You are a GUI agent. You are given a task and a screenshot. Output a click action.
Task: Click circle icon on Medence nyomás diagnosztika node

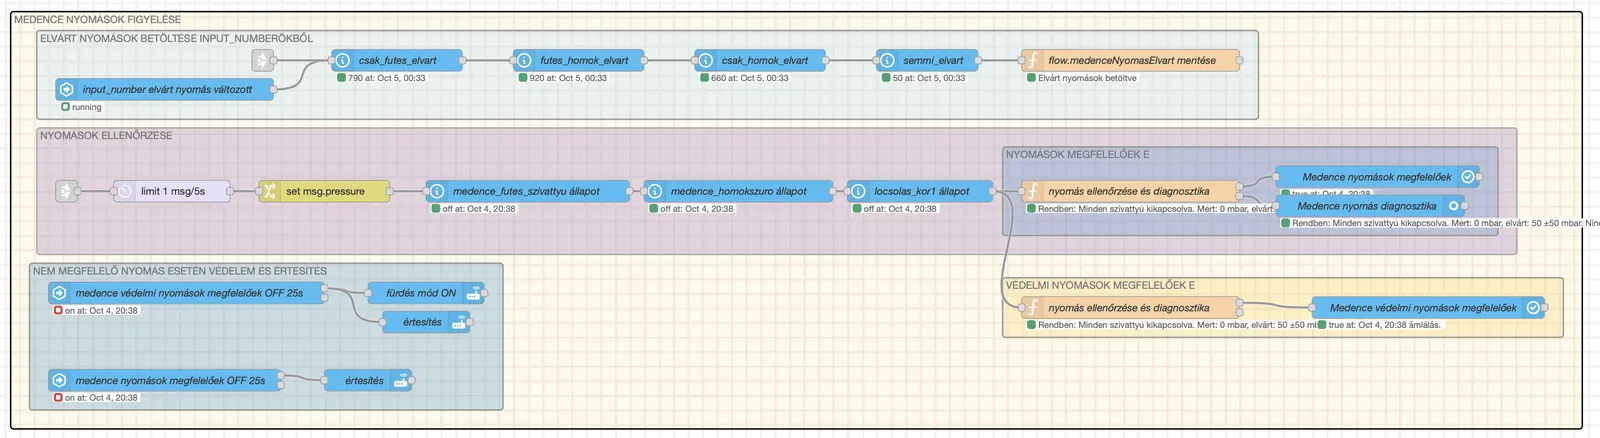[1453, 206]
